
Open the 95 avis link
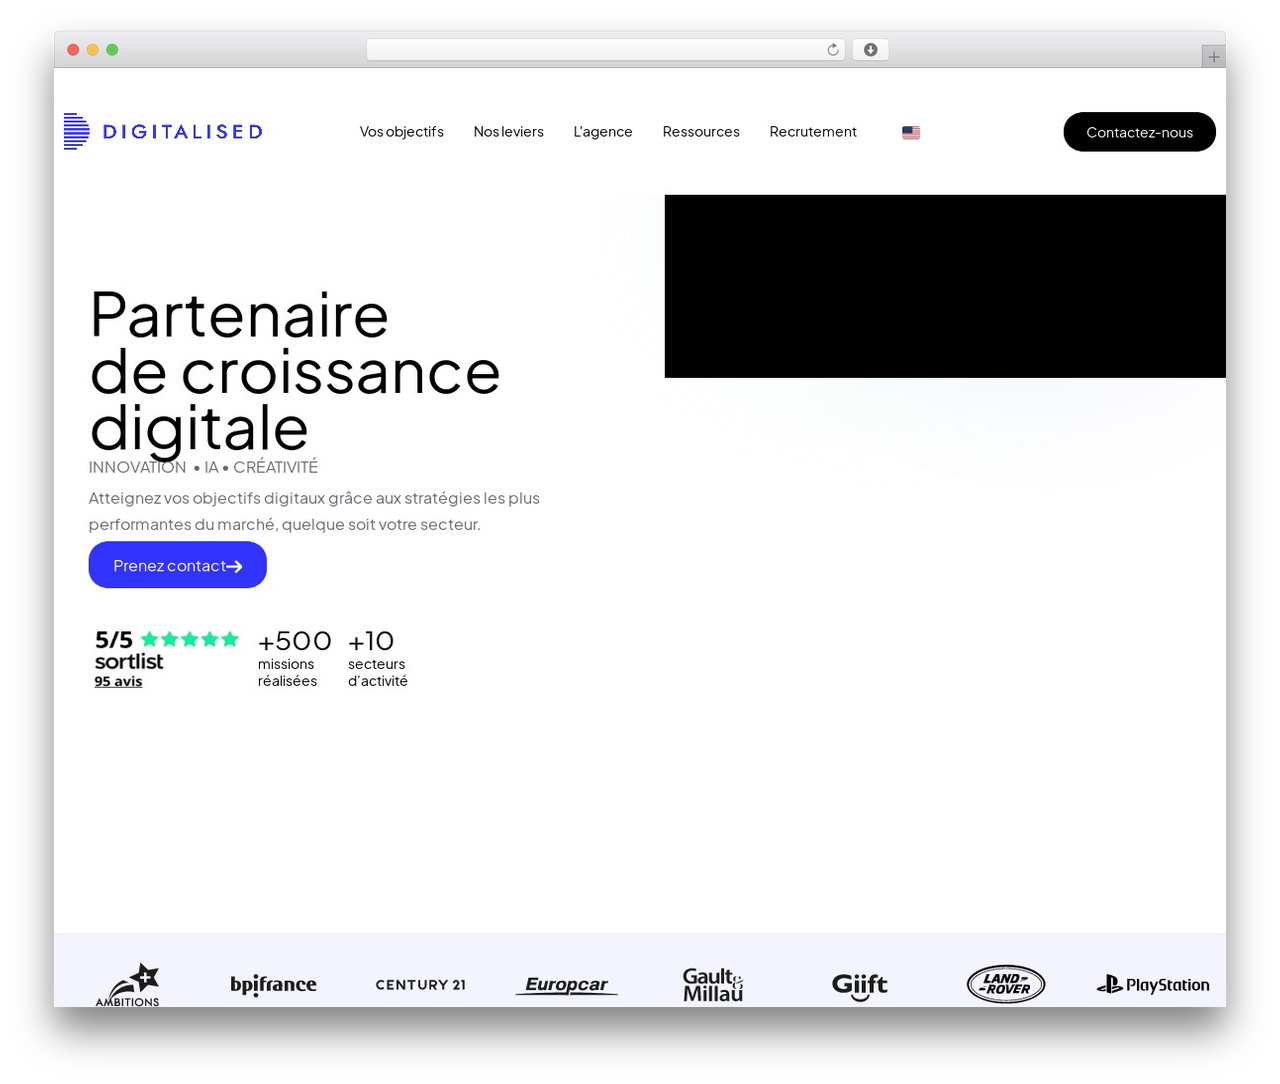pos(118,681)
